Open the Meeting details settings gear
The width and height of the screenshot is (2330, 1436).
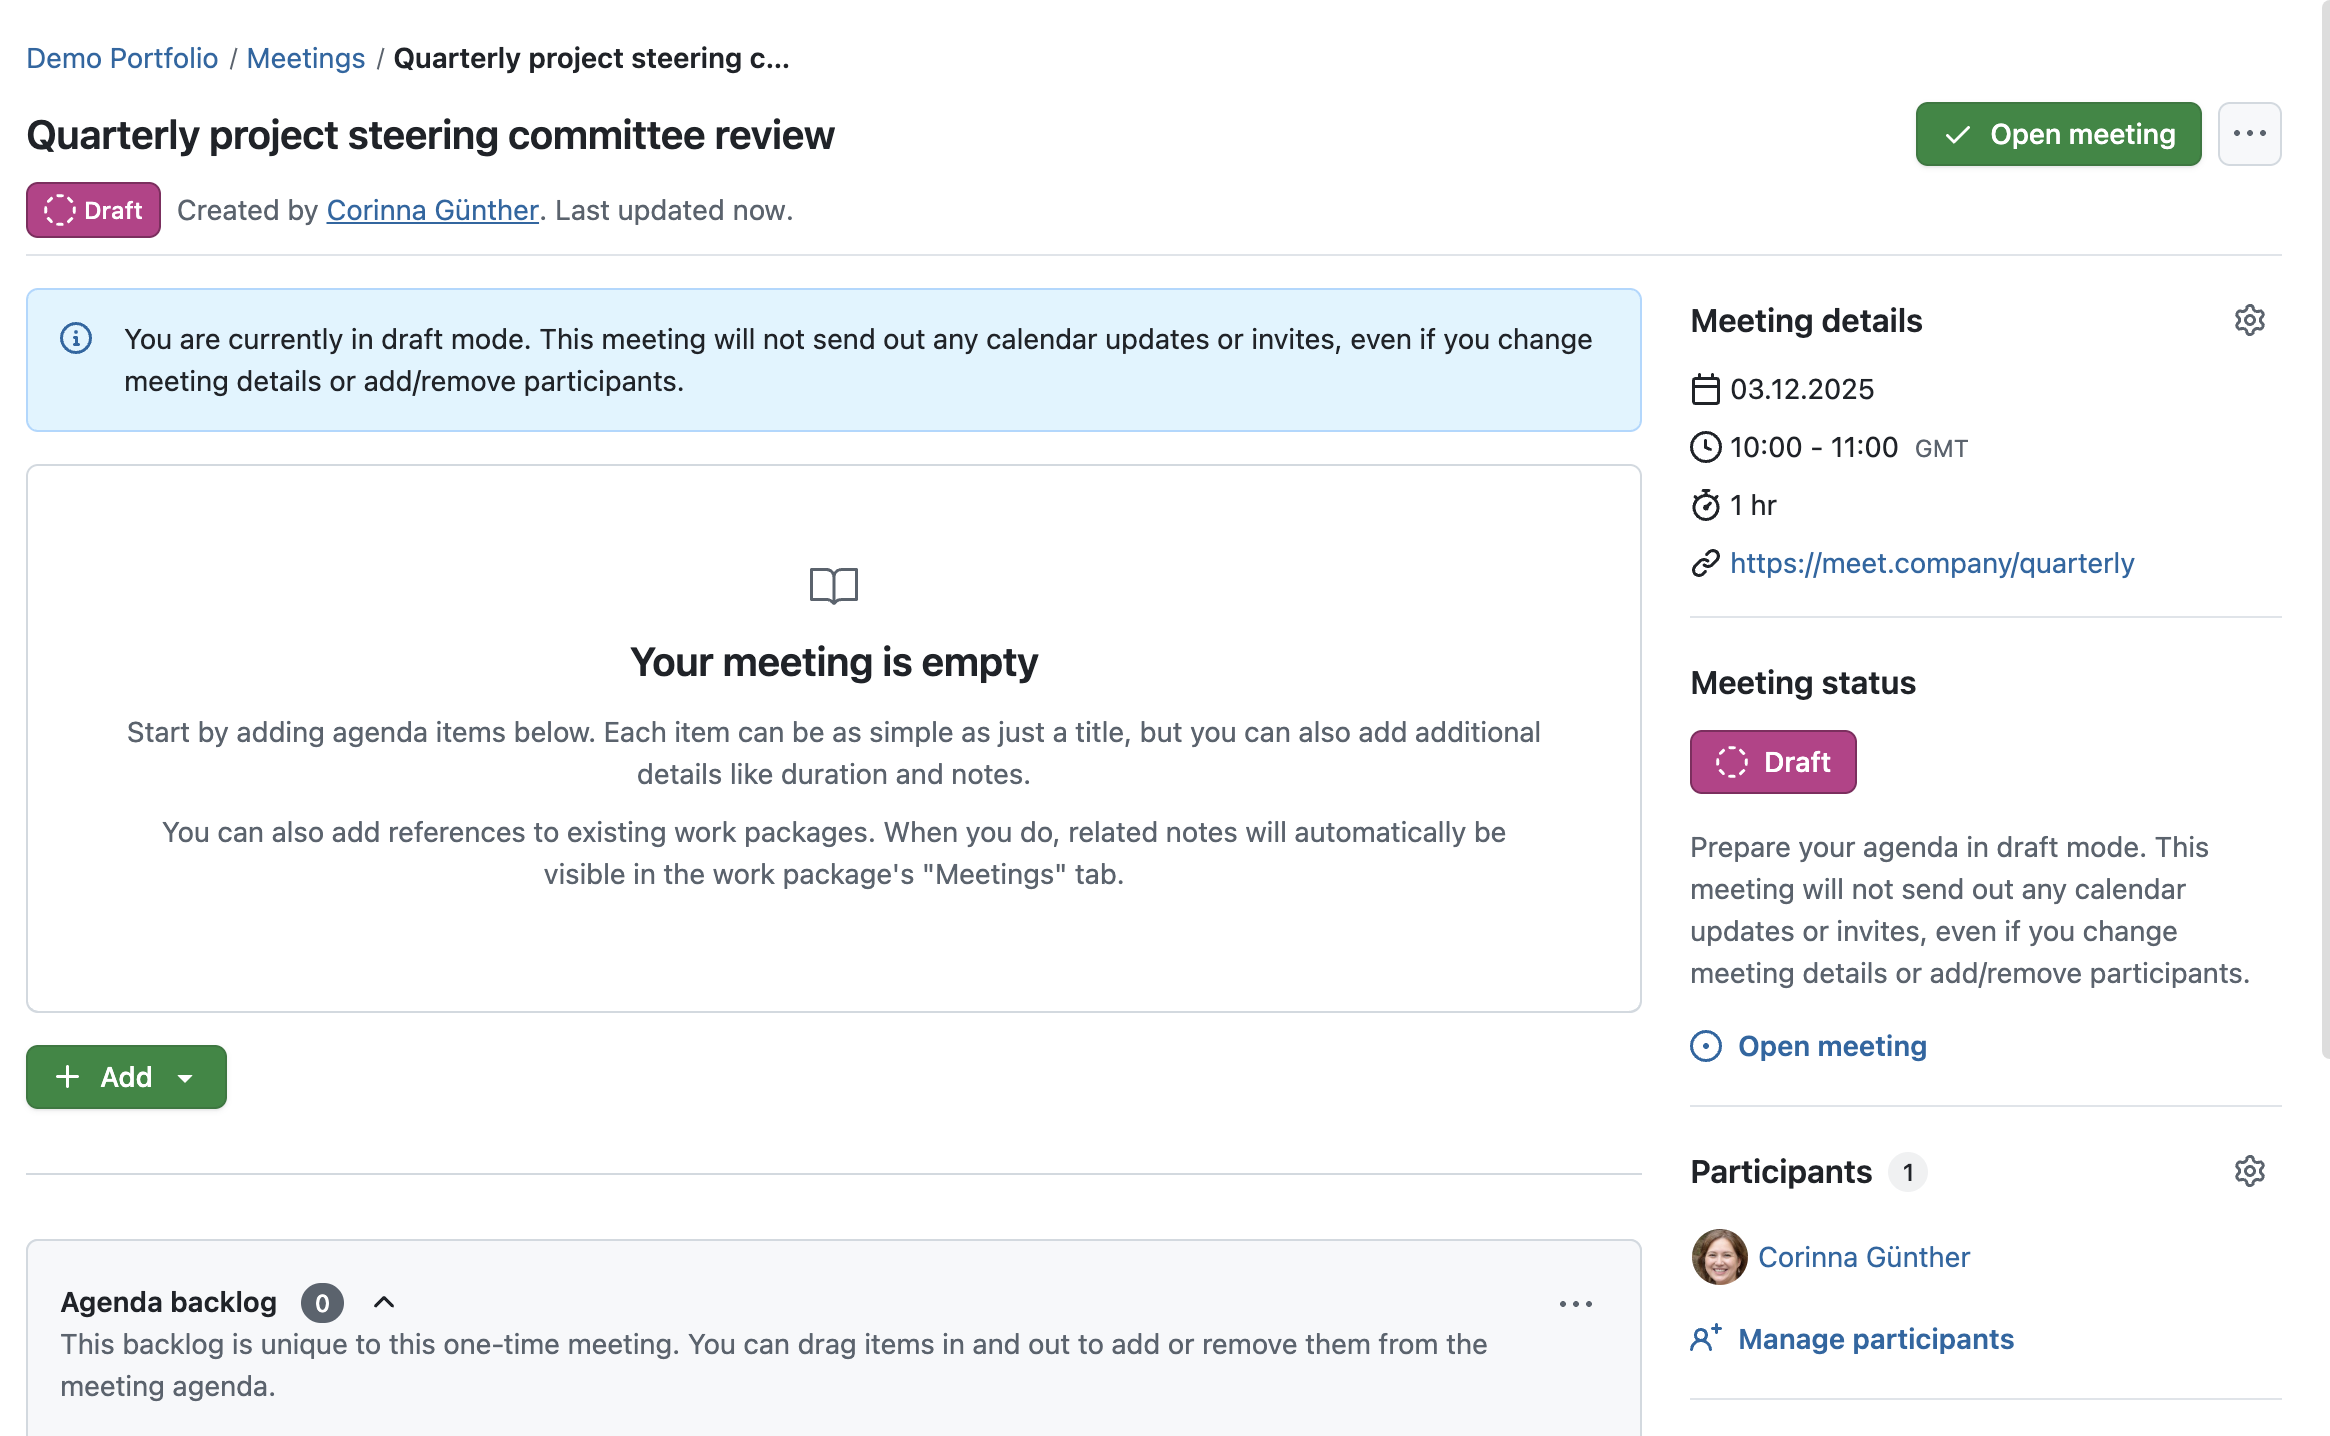(2249, 320)
